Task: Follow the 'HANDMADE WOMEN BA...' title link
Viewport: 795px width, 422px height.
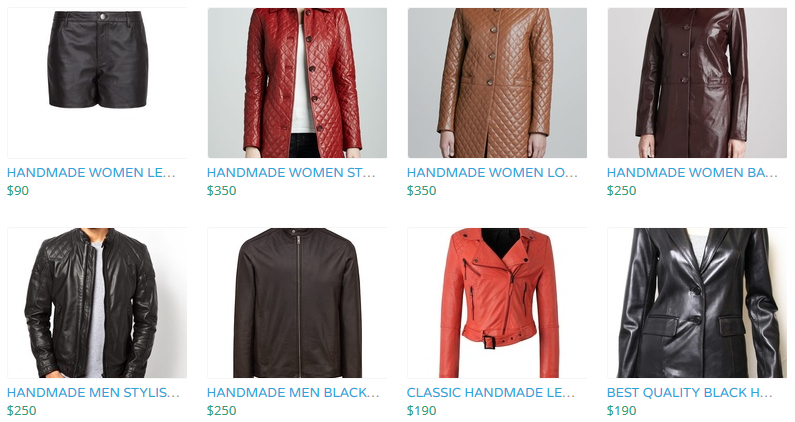Action: [x=692, y=173]
